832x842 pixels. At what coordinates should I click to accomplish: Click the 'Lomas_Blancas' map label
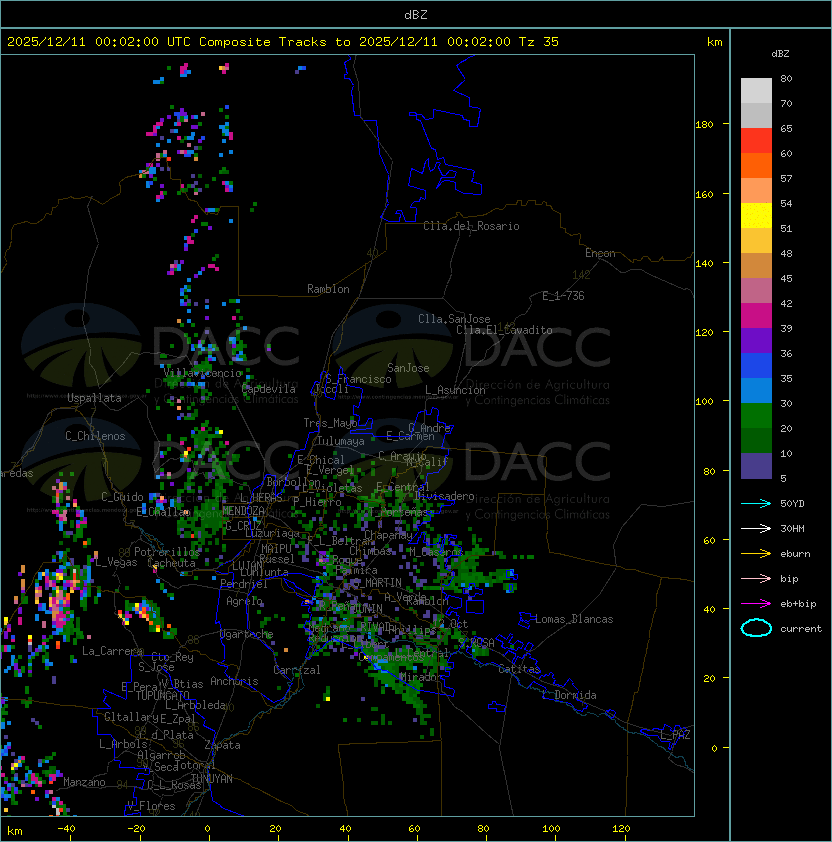574,619
